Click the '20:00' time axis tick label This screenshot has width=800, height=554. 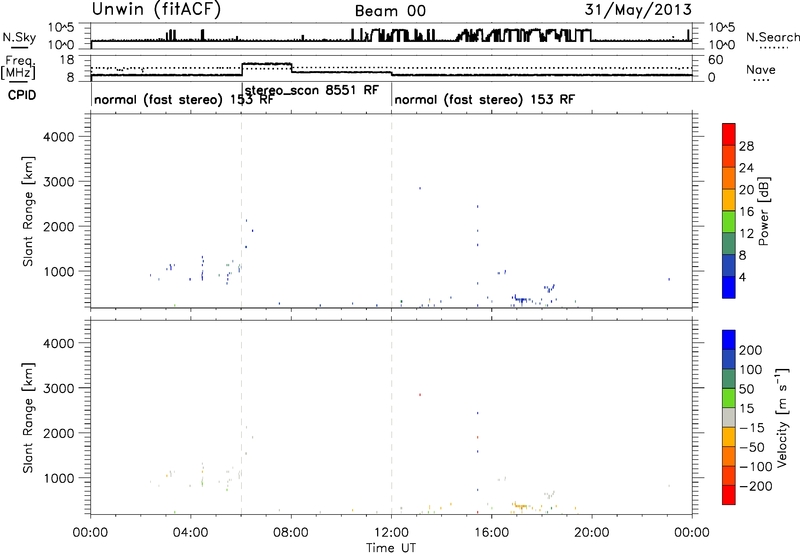click(x=591, y=533)
